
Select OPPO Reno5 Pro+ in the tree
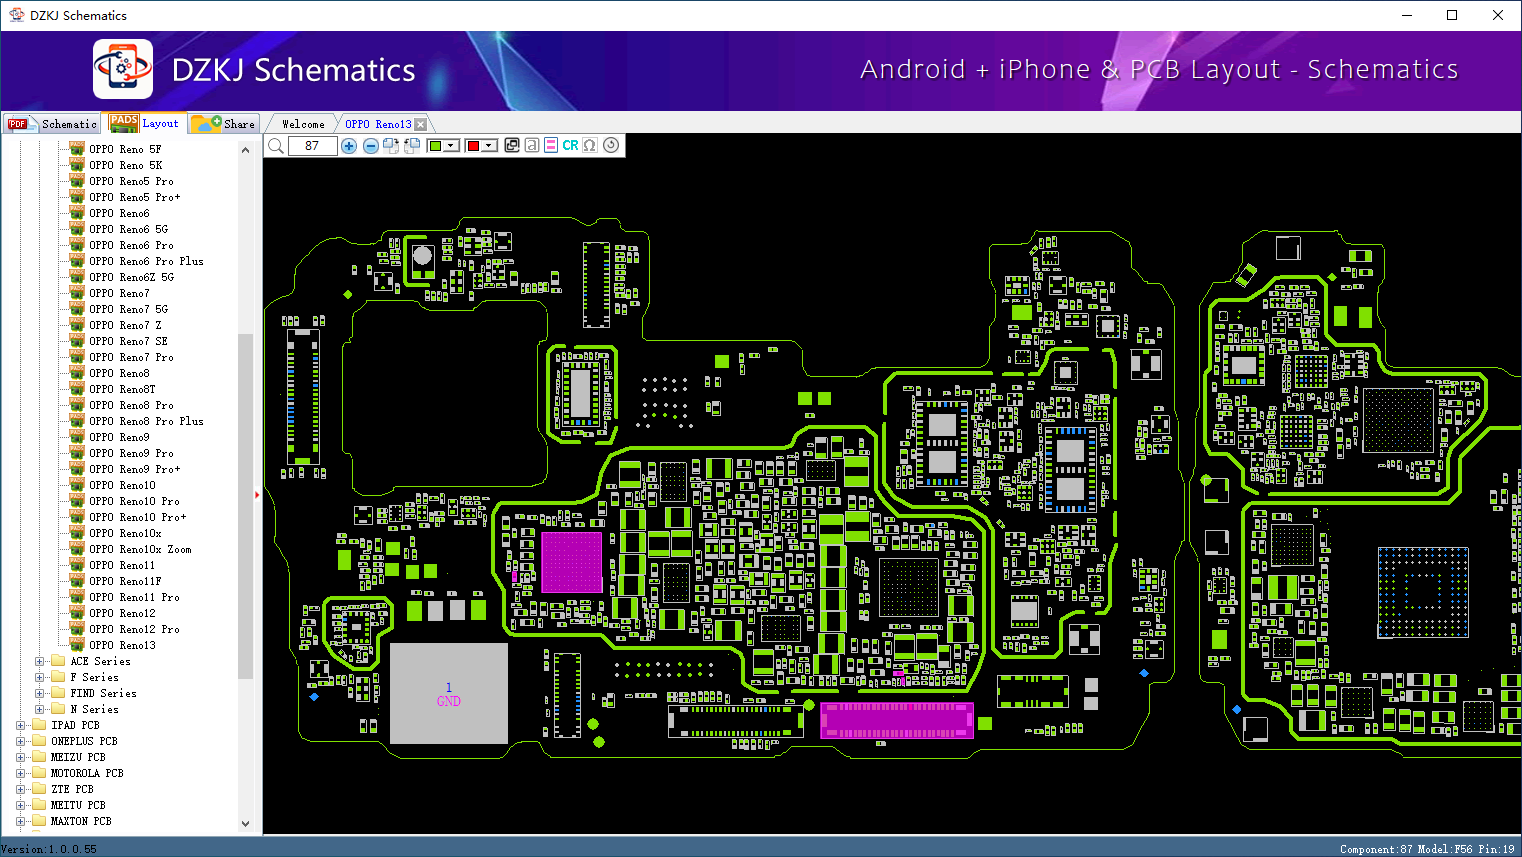click(x=135, y=197)
